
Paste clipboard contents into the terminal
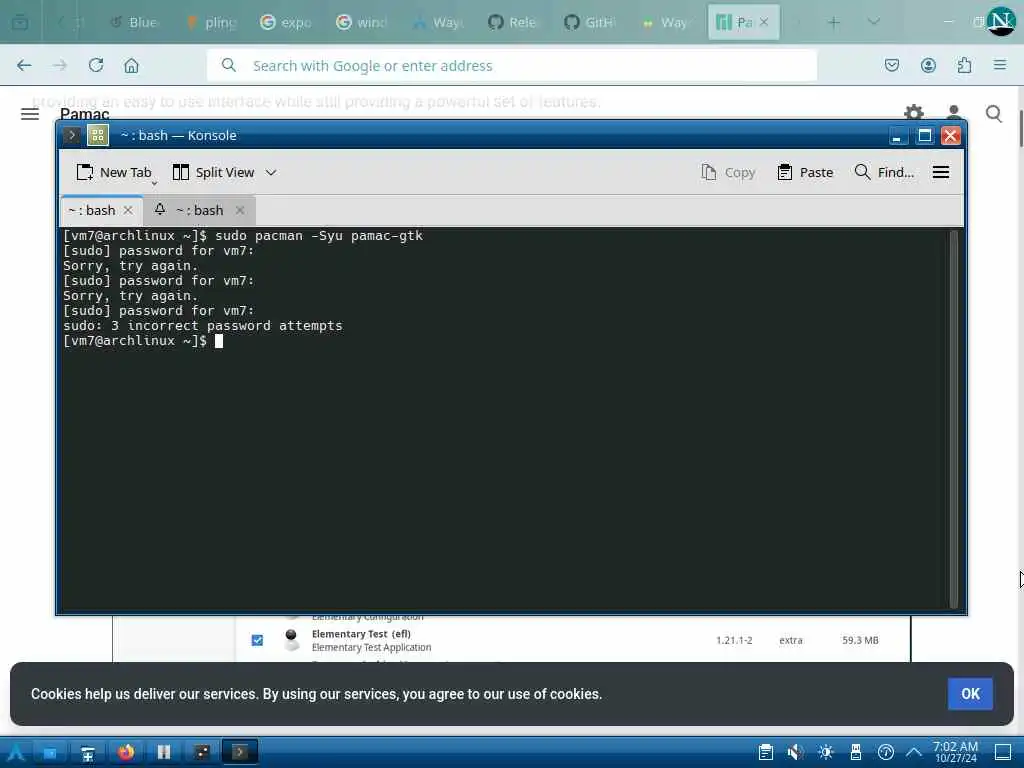(805, 172)
